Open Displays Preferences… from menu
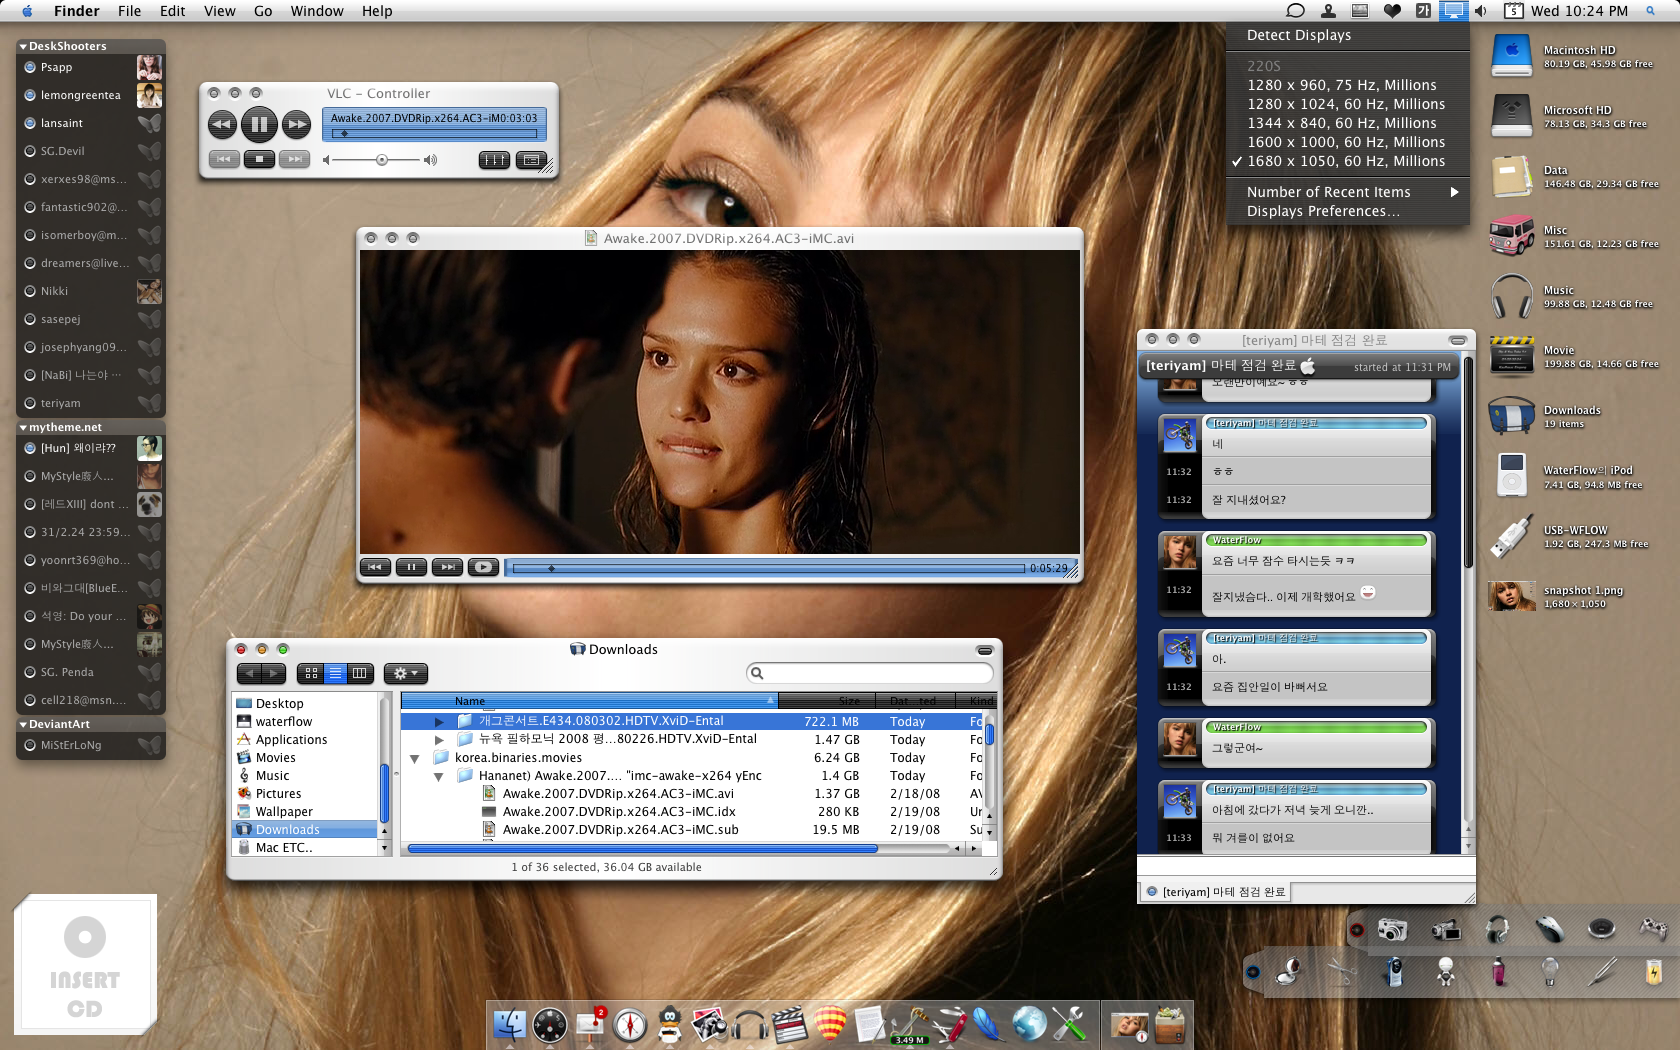 1347,211
